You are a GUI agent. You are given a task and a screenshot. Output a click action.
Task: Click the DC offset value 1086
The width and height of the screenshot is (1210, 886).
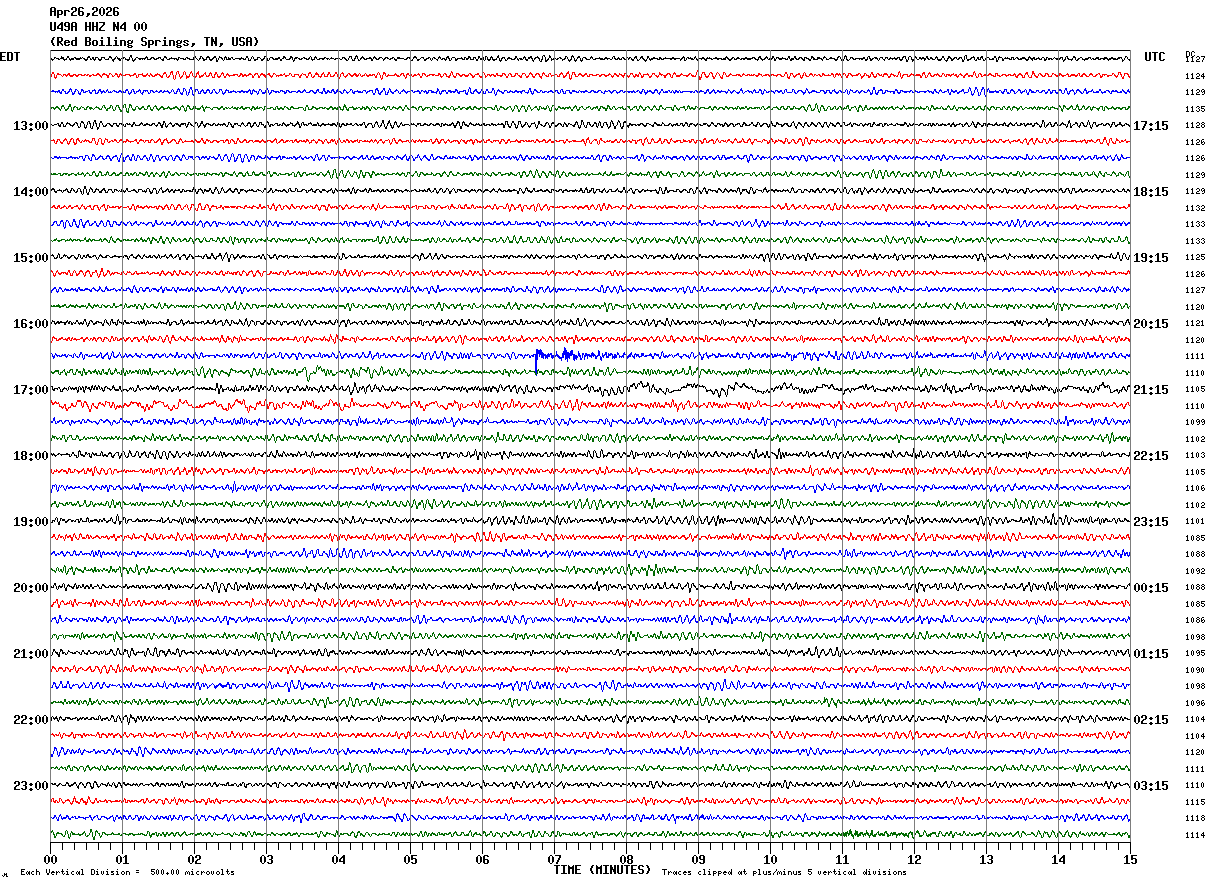pyautogui.click(x=1195, y=620)
